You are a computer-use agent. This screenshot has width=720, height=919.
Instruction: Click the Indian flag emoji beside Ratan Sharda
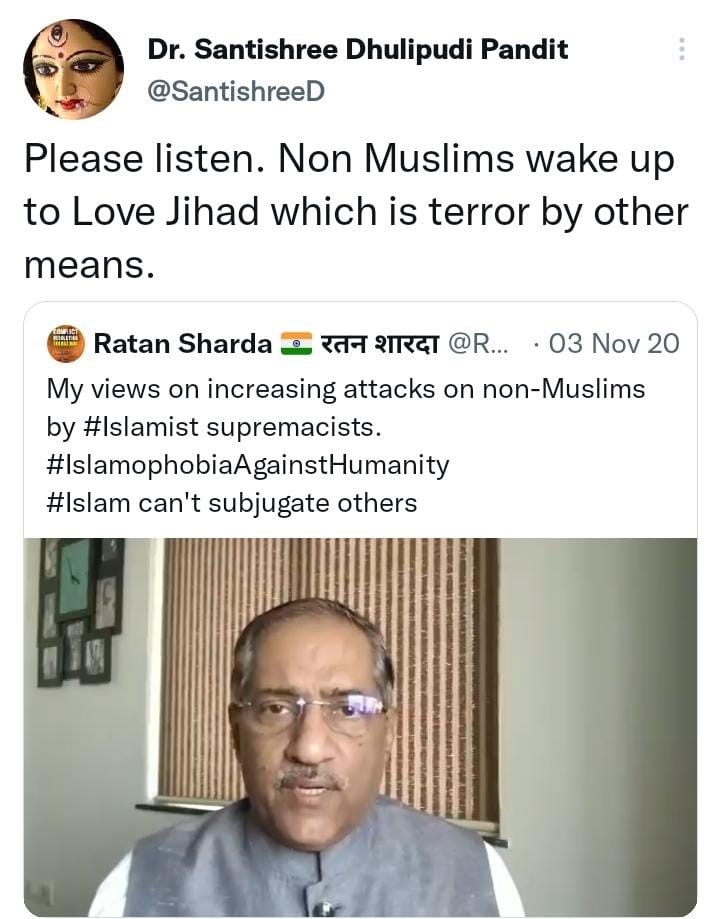point(297,343)
